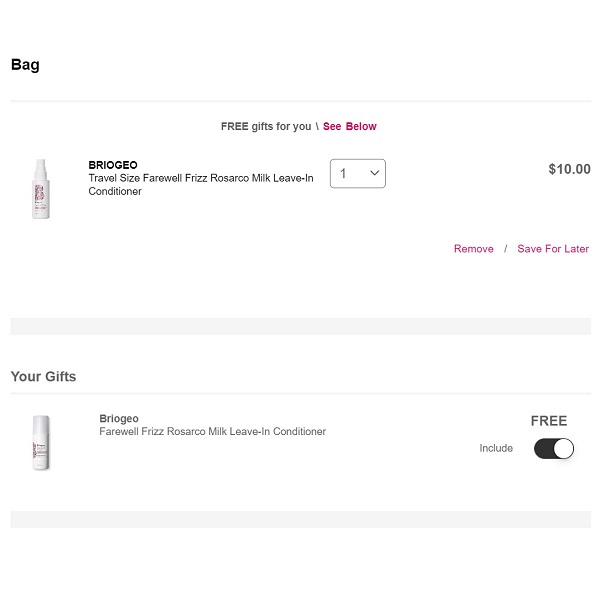
Task: Save the leave-in conditioner for later
Action: click(553, 249)
